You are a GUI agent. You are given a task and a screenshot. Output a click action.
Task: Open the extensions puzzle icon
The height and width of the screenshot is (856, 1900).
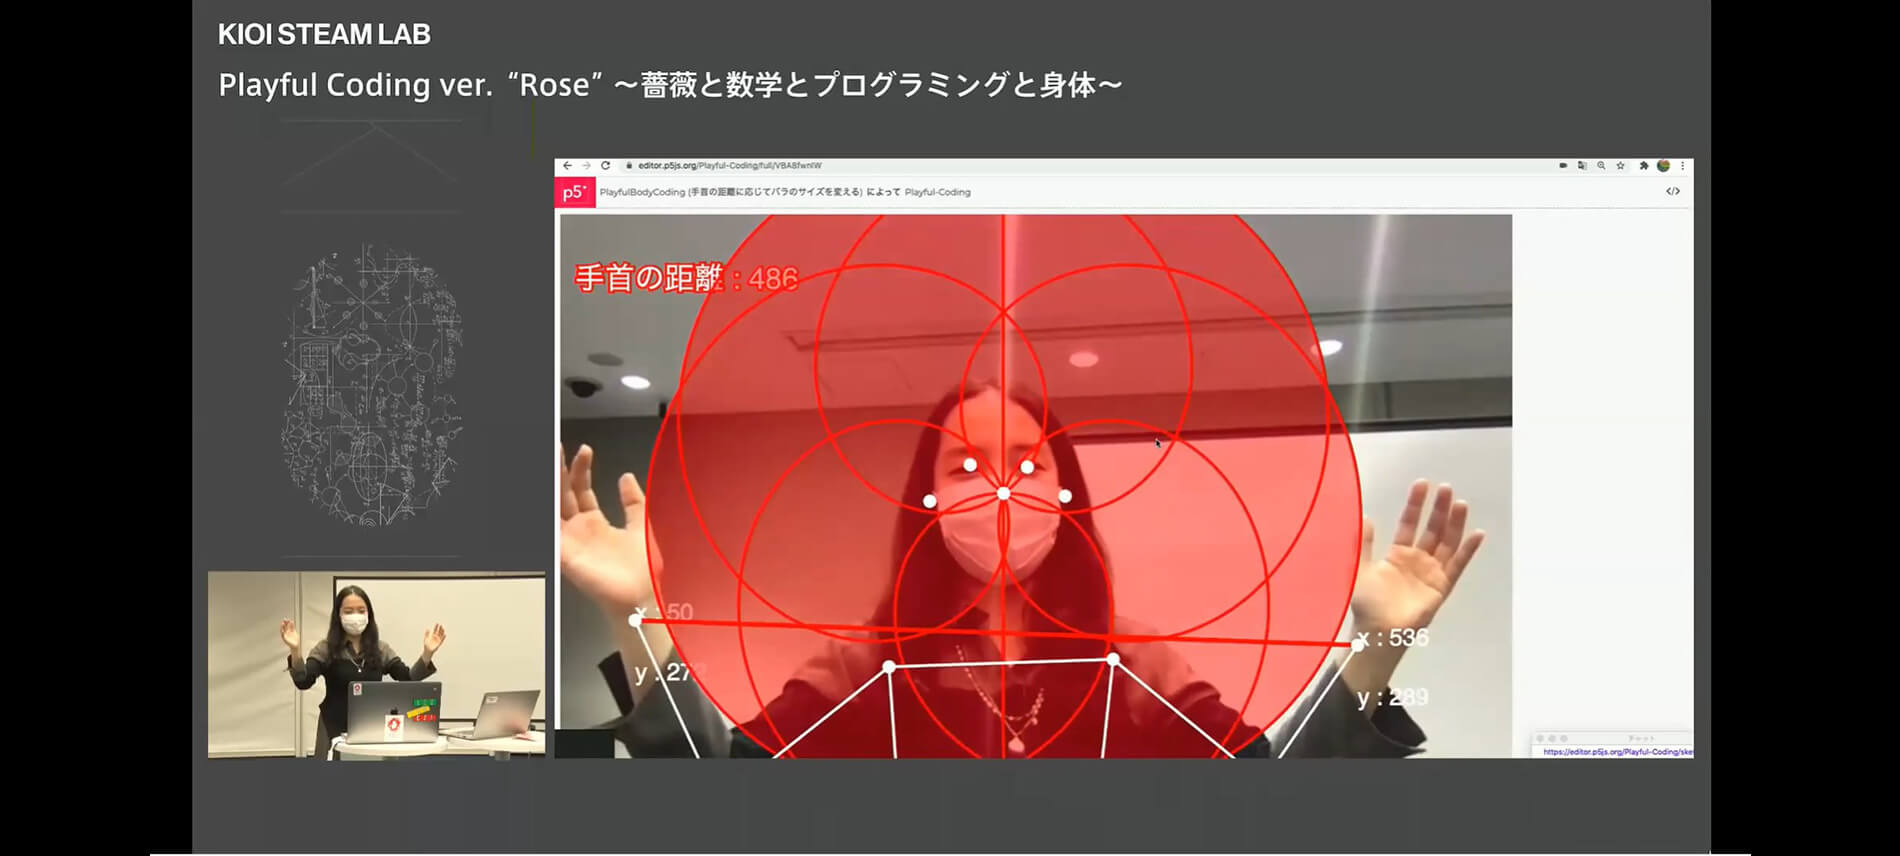coord(1643,166)
